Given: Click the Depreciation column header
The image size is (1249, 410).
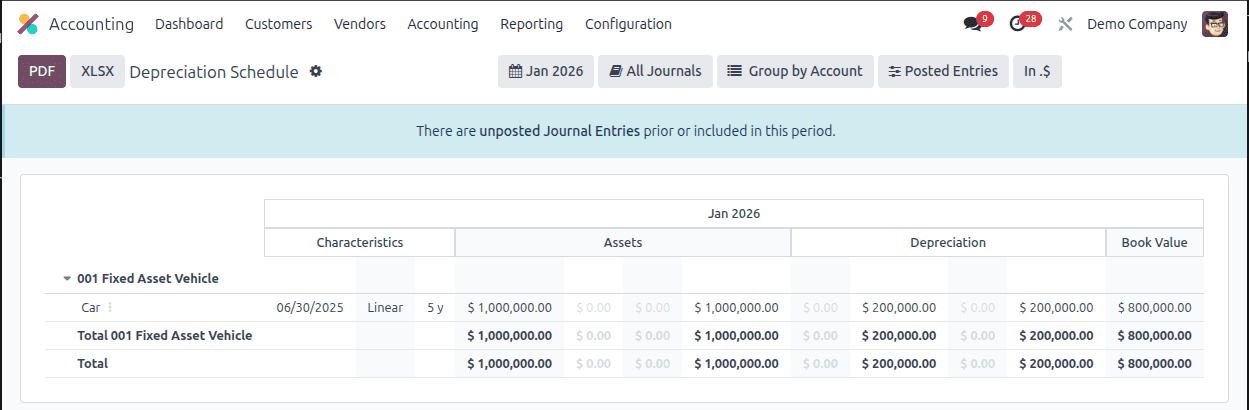Looking at the screenshot, I should point(948,242).
